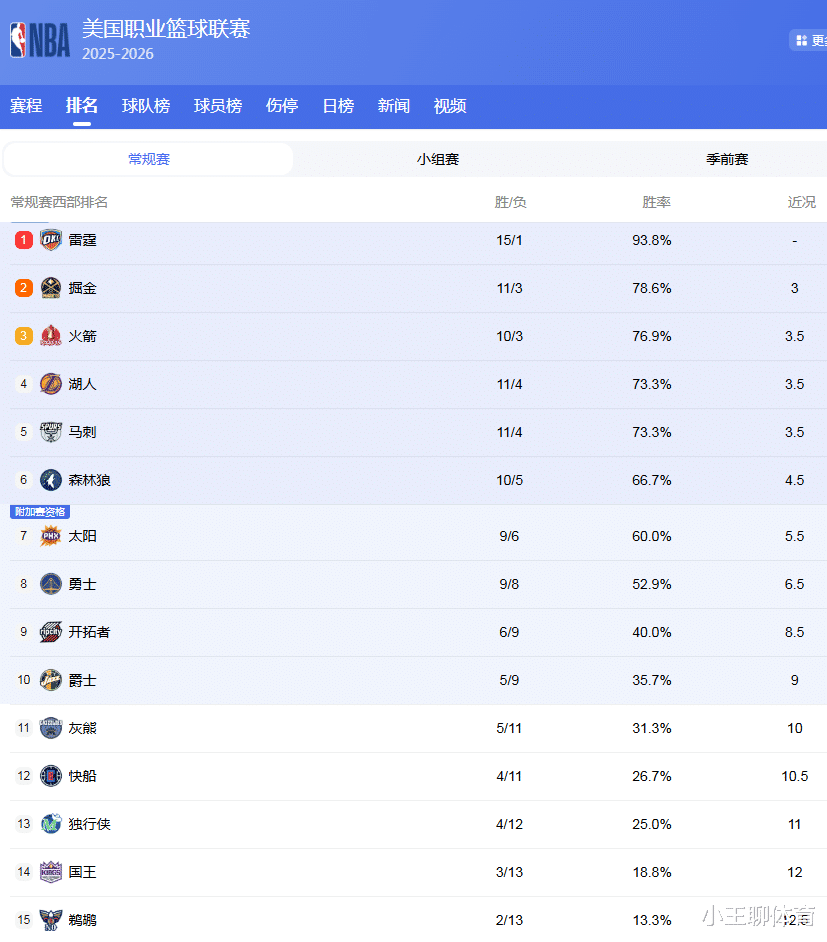Click the Suns (太阳) team logo
This screenshot has width=827, height=942.
pyautogui.click(x=50, y=536)
